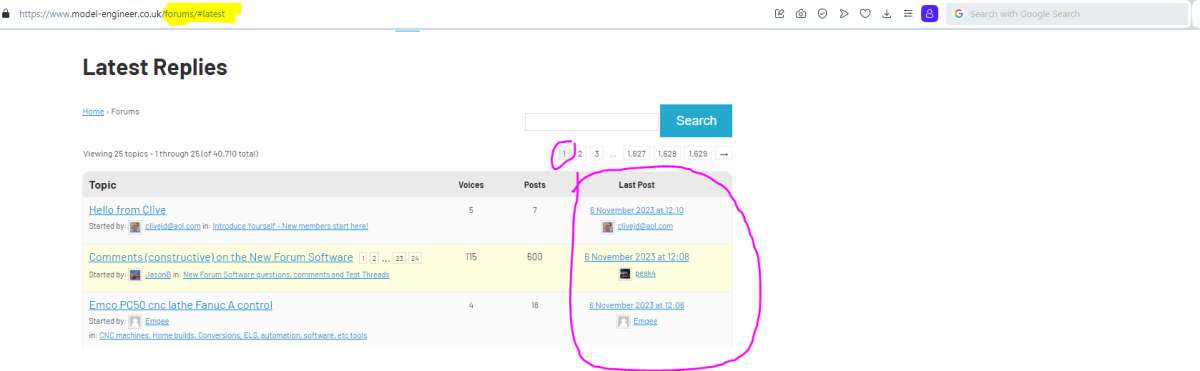Open 'Introduce Yourself - New members start here!' forum link
Viewport: 1200px width, 371px height.
click(290, 227)
